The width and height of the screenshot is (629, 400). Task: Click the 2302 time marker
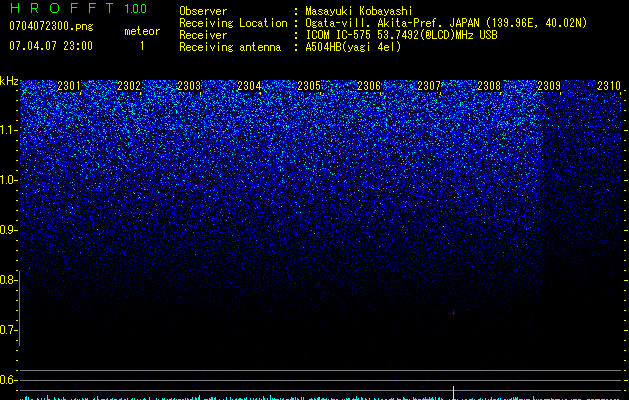pyautogui.click(x=129, y=85)
